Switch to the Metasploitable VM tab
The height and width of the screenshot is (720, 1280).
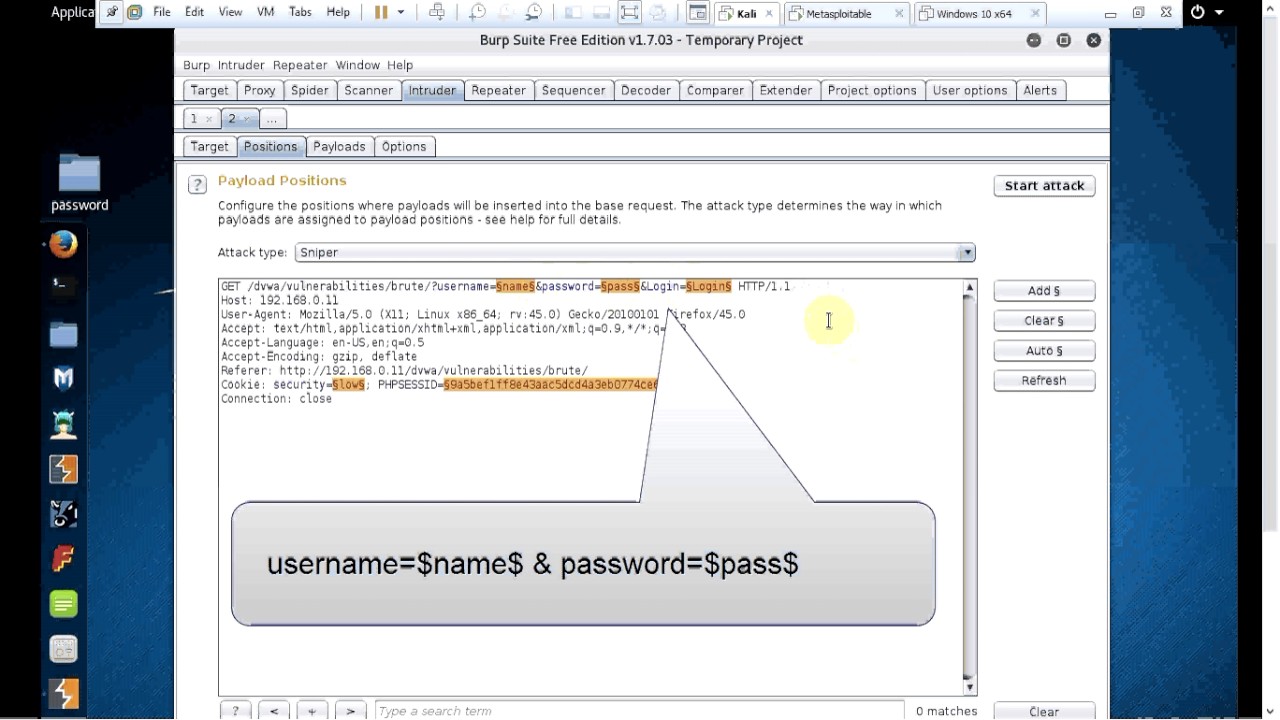pos(845,13)
